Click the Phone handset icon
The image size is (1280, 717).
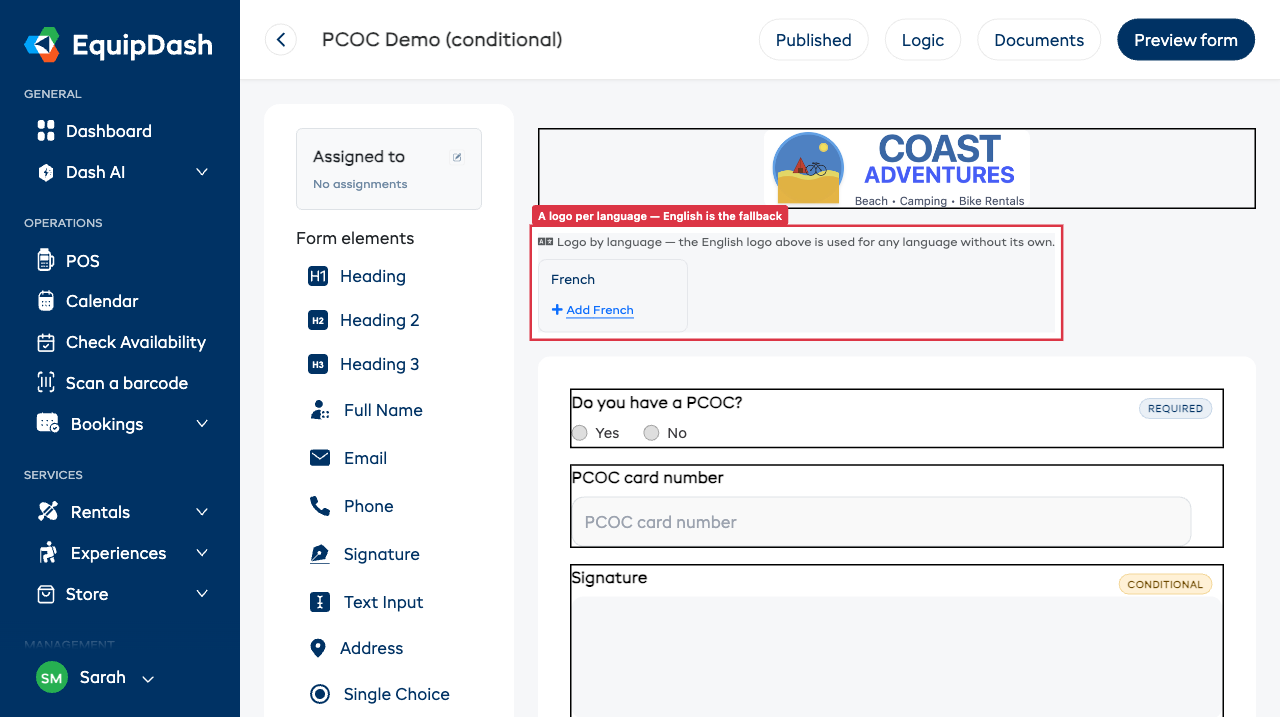coord(320,506)
